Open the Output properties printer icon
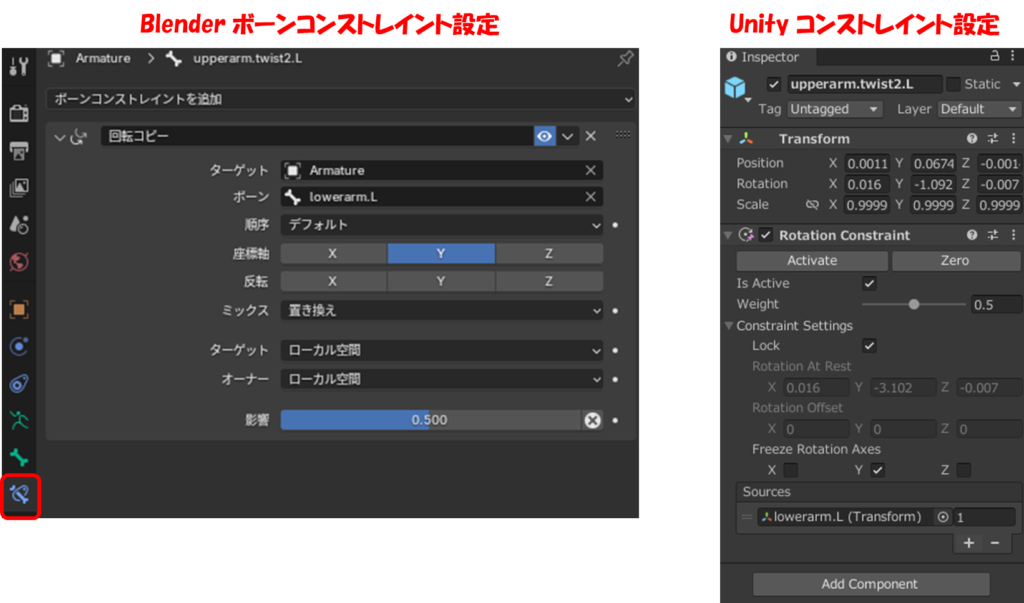This screenshot has width=1024, height=603. point(19,151)
